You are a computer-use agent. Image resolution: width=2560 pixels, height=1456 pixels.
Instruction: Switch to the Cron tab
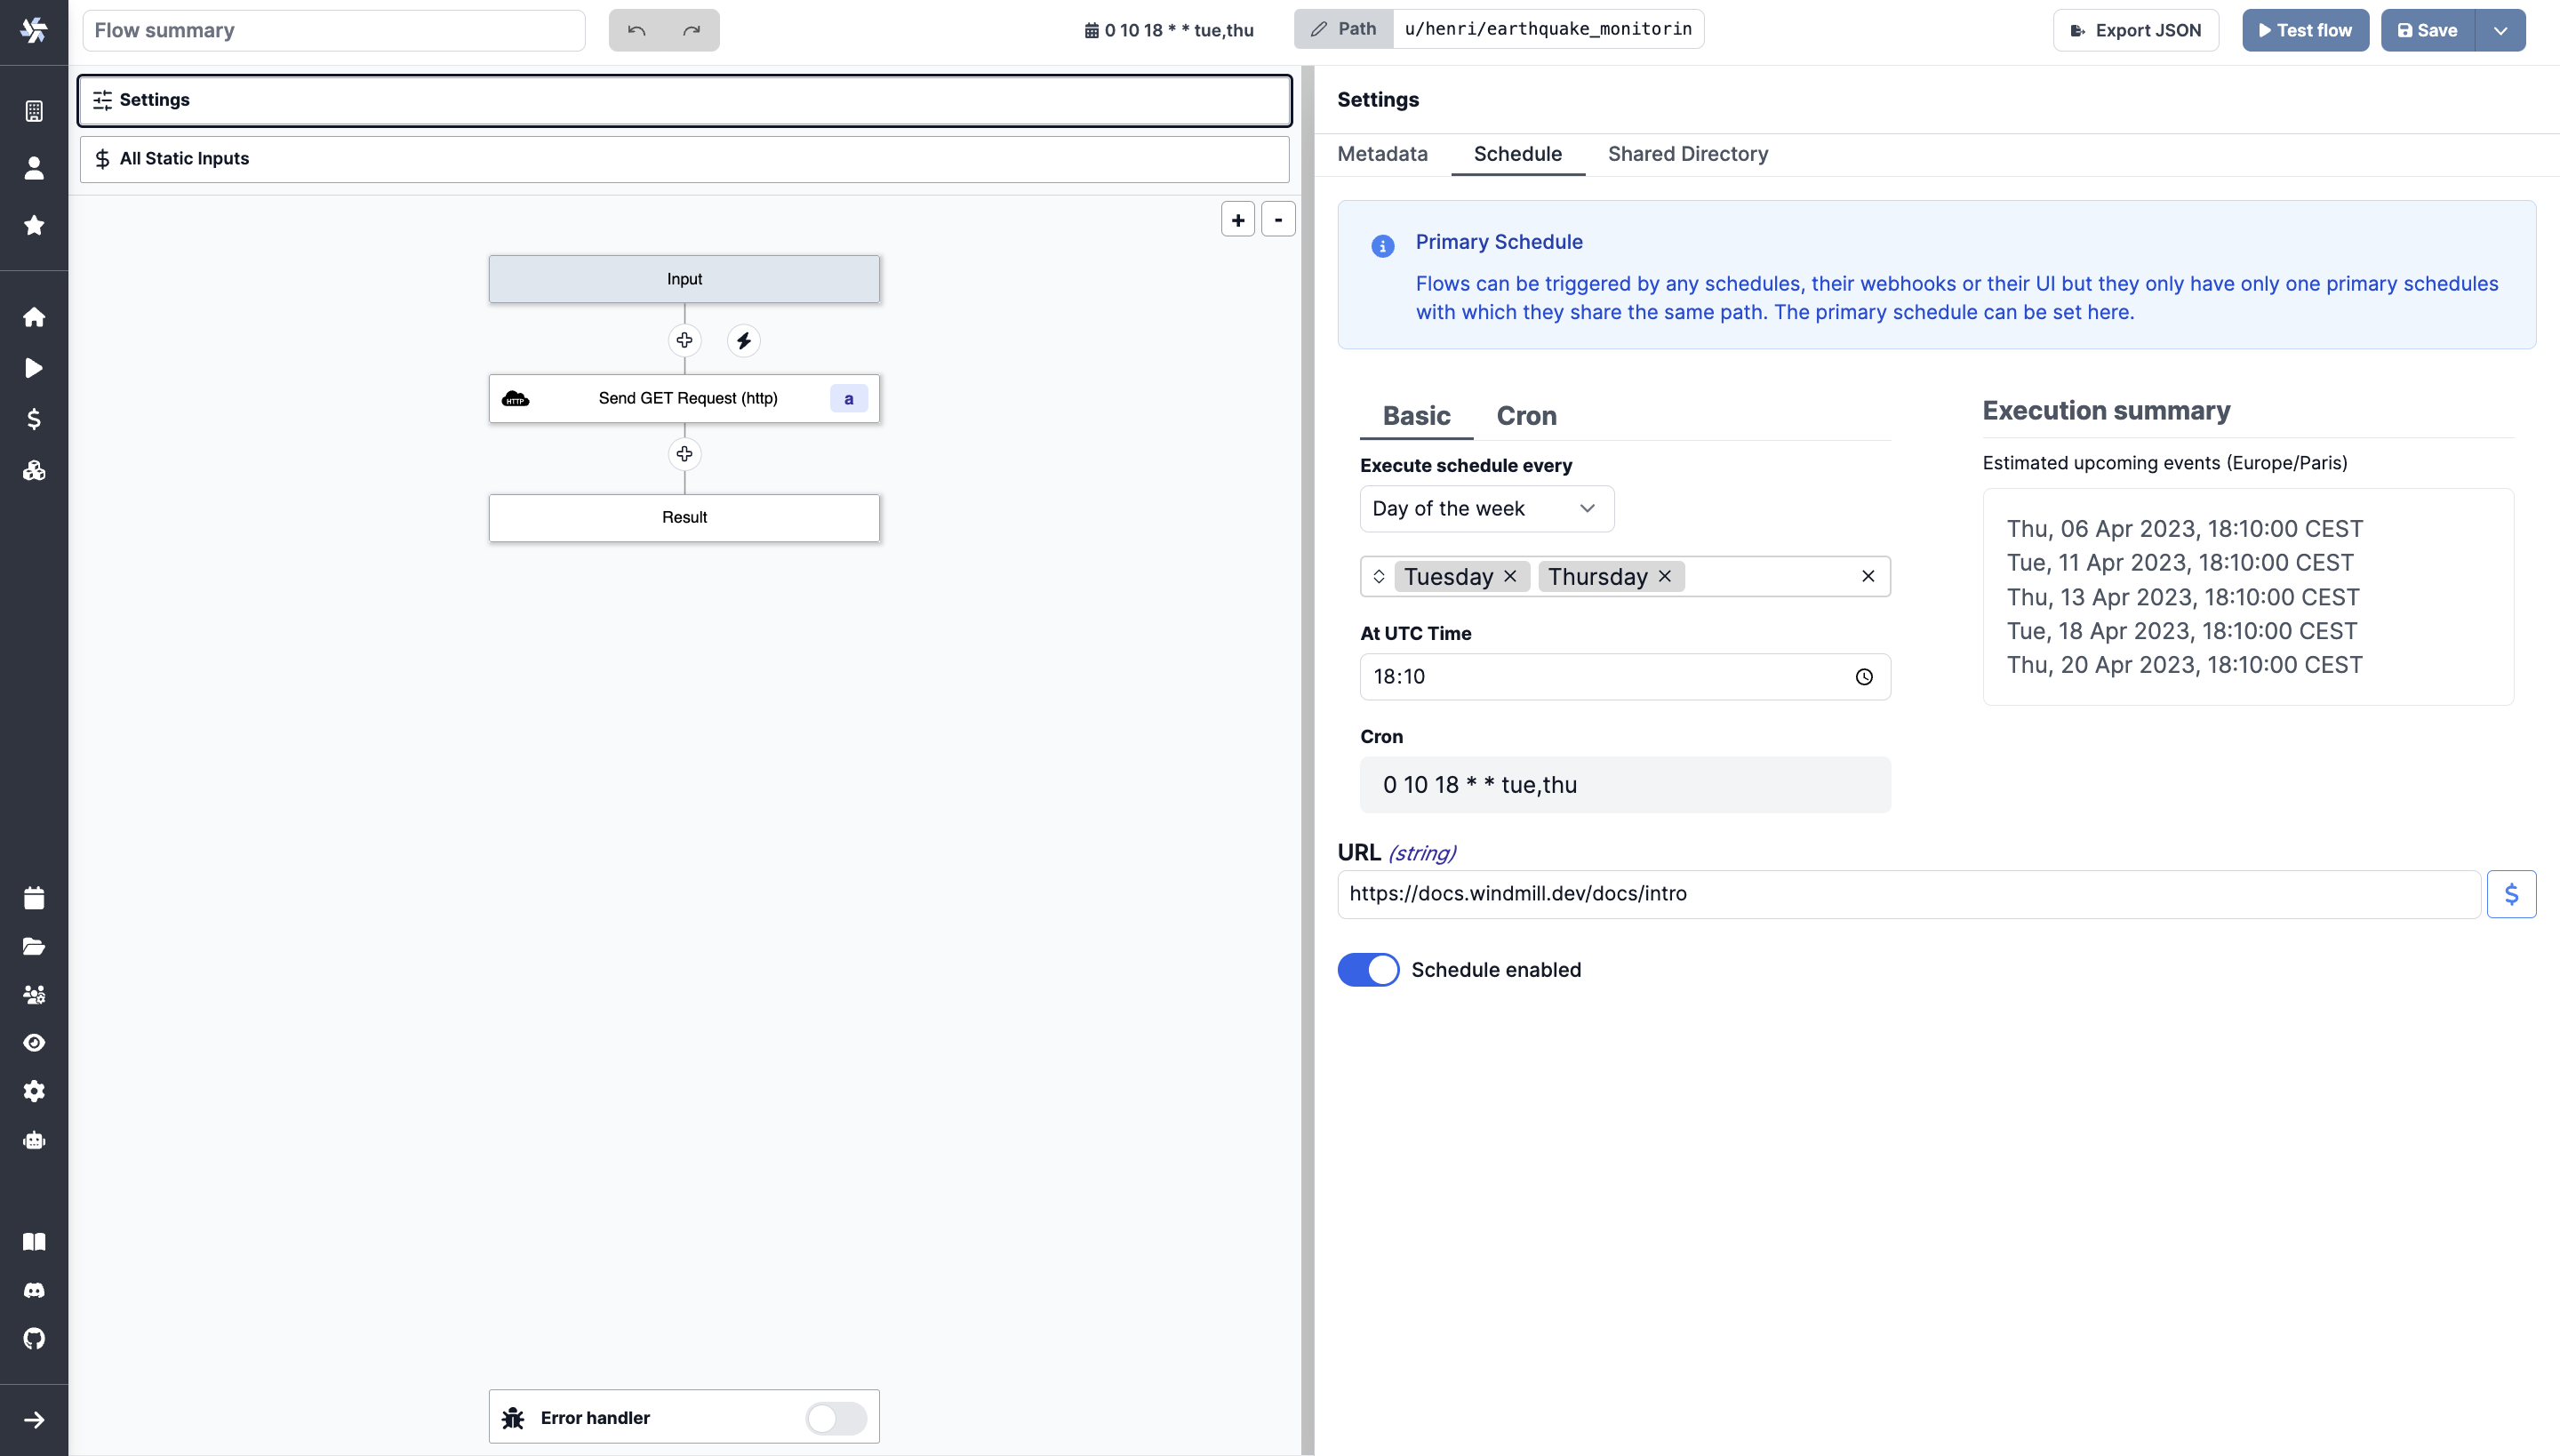1526,416
